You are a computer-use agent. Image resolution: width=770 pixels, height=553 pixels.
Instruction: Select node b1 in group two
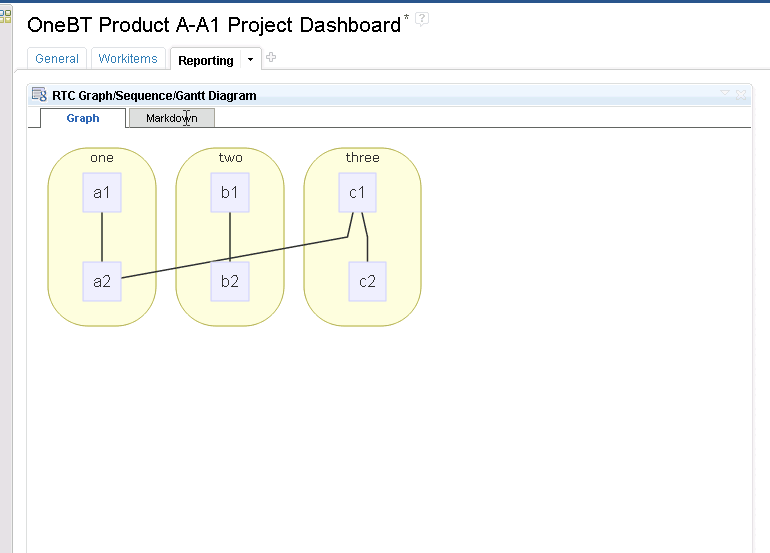230,193
